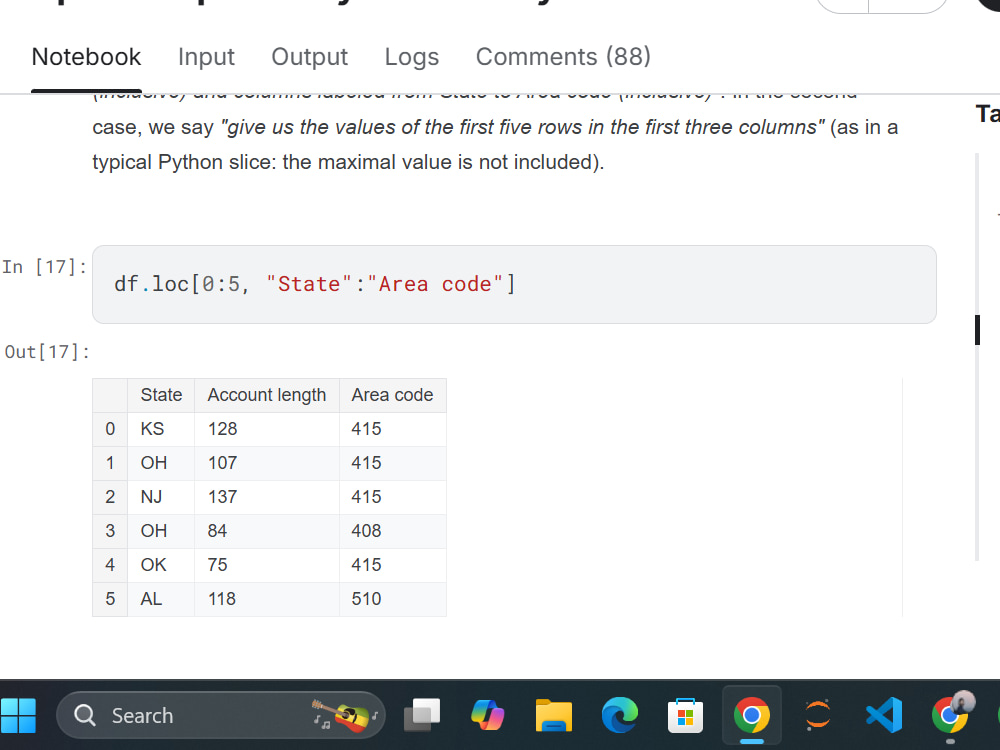The width and height of the screenshot is (1000, 750).
Task: Click the Area code column header
Action: (392, 395)
